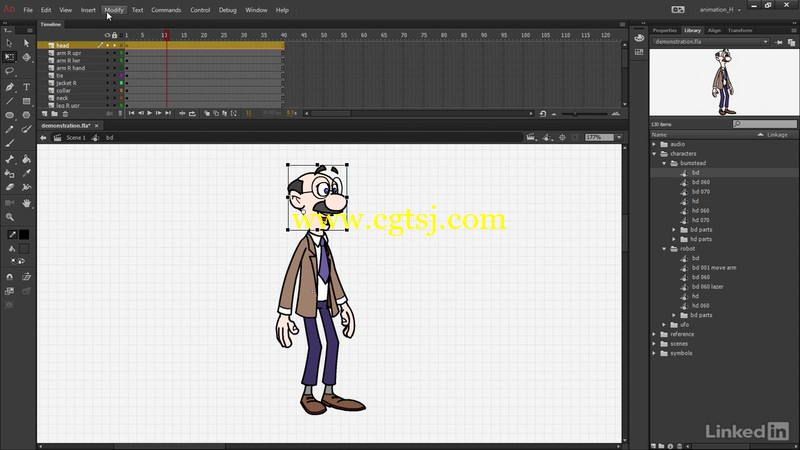Select the Rectangle tool
The image size is (800, 450).
click(26, 101)
